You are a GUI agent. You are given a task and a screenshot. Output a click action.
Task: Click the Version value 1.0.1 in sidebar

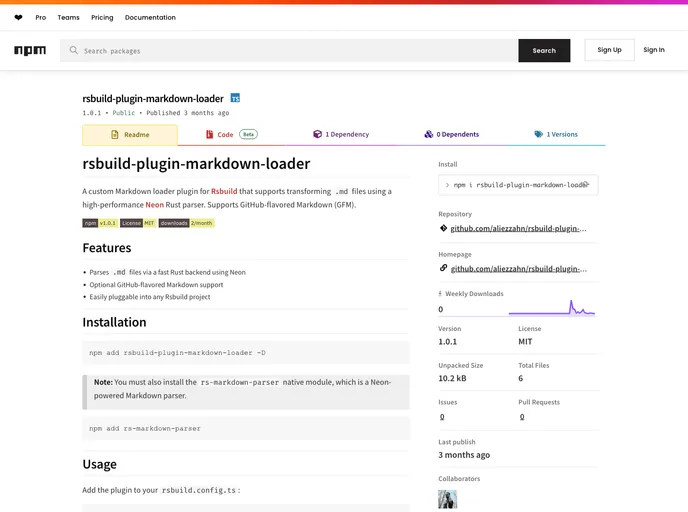pos(448,342)
